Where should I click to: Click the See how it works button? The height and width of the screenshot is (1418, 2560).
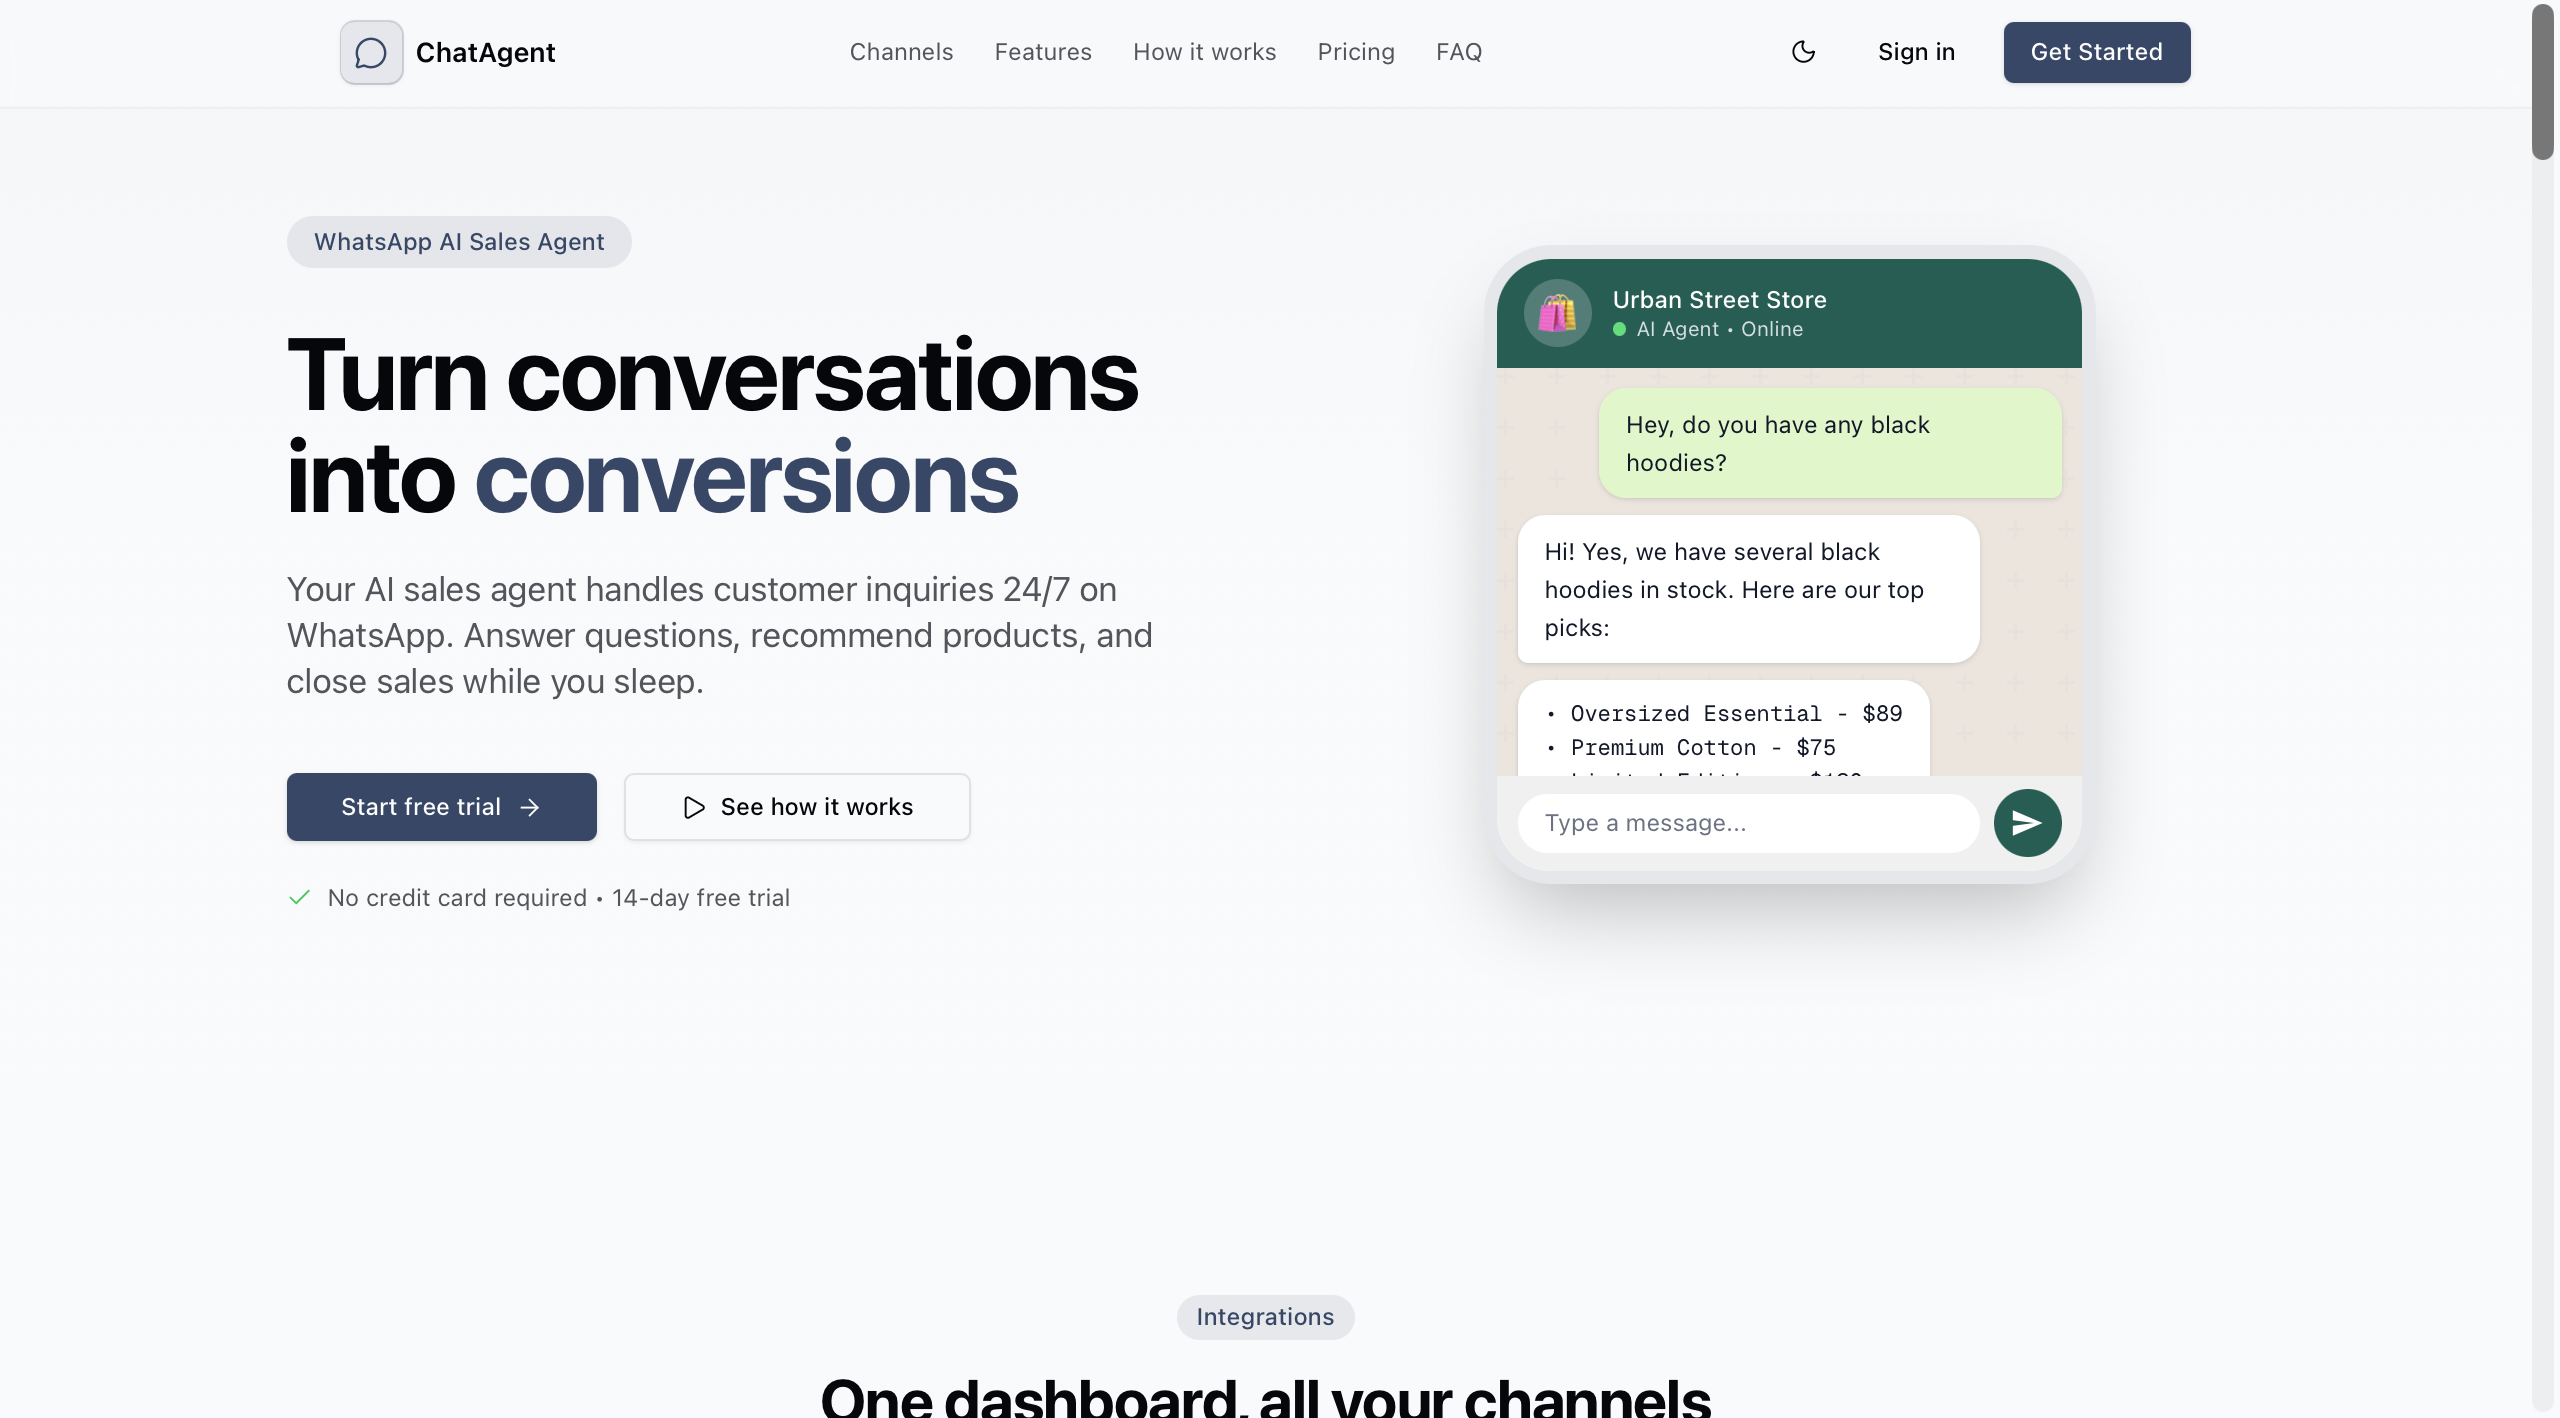[x=796, y=806]
